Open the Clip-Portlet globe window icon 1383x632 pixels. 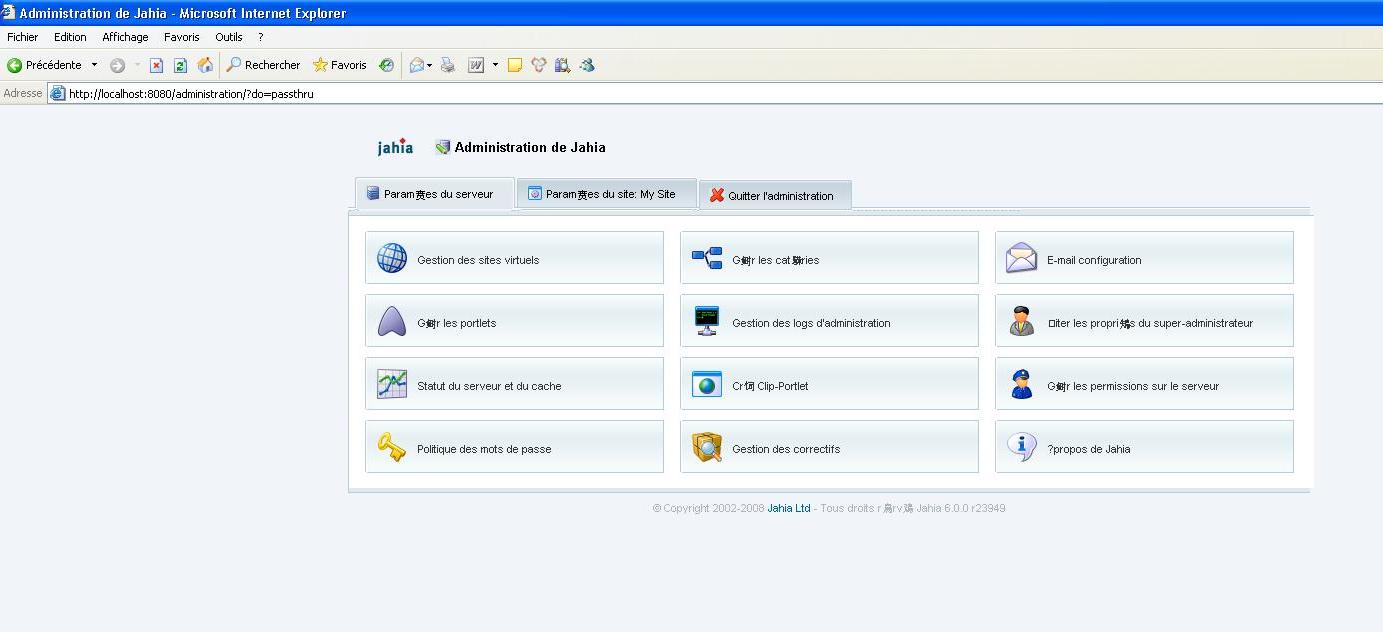tap(706, 384)
